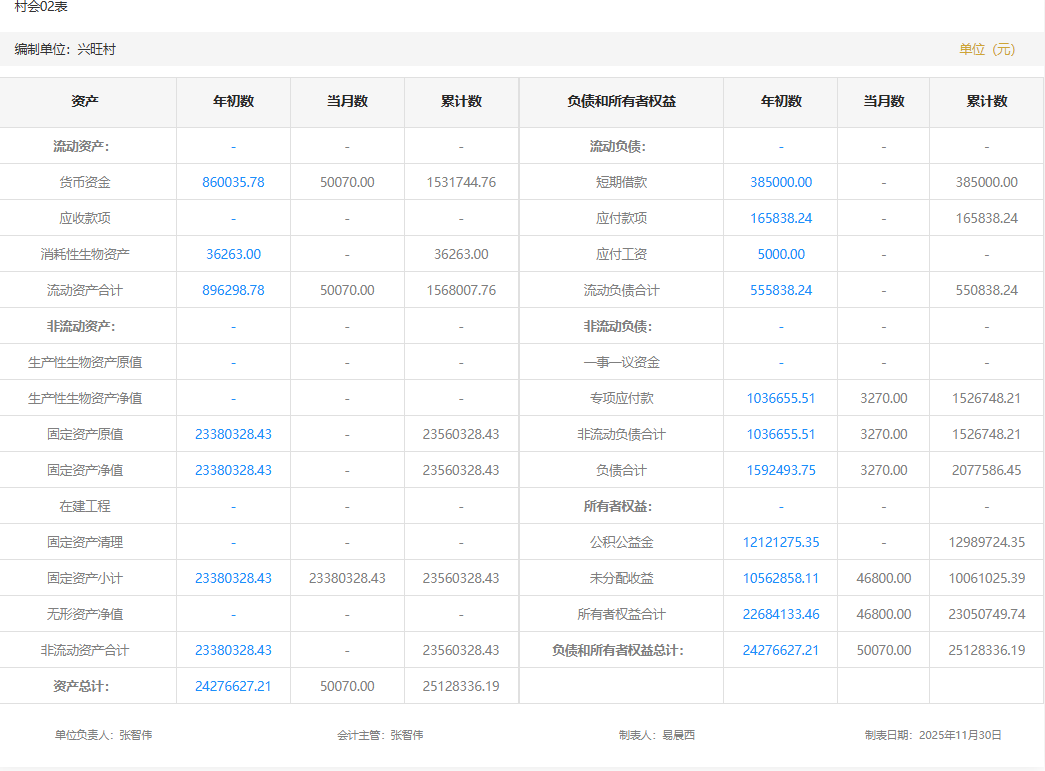Open the 应付工资 5000.00 link
The width and height of the screenshot is (1045, 771).
780,254
